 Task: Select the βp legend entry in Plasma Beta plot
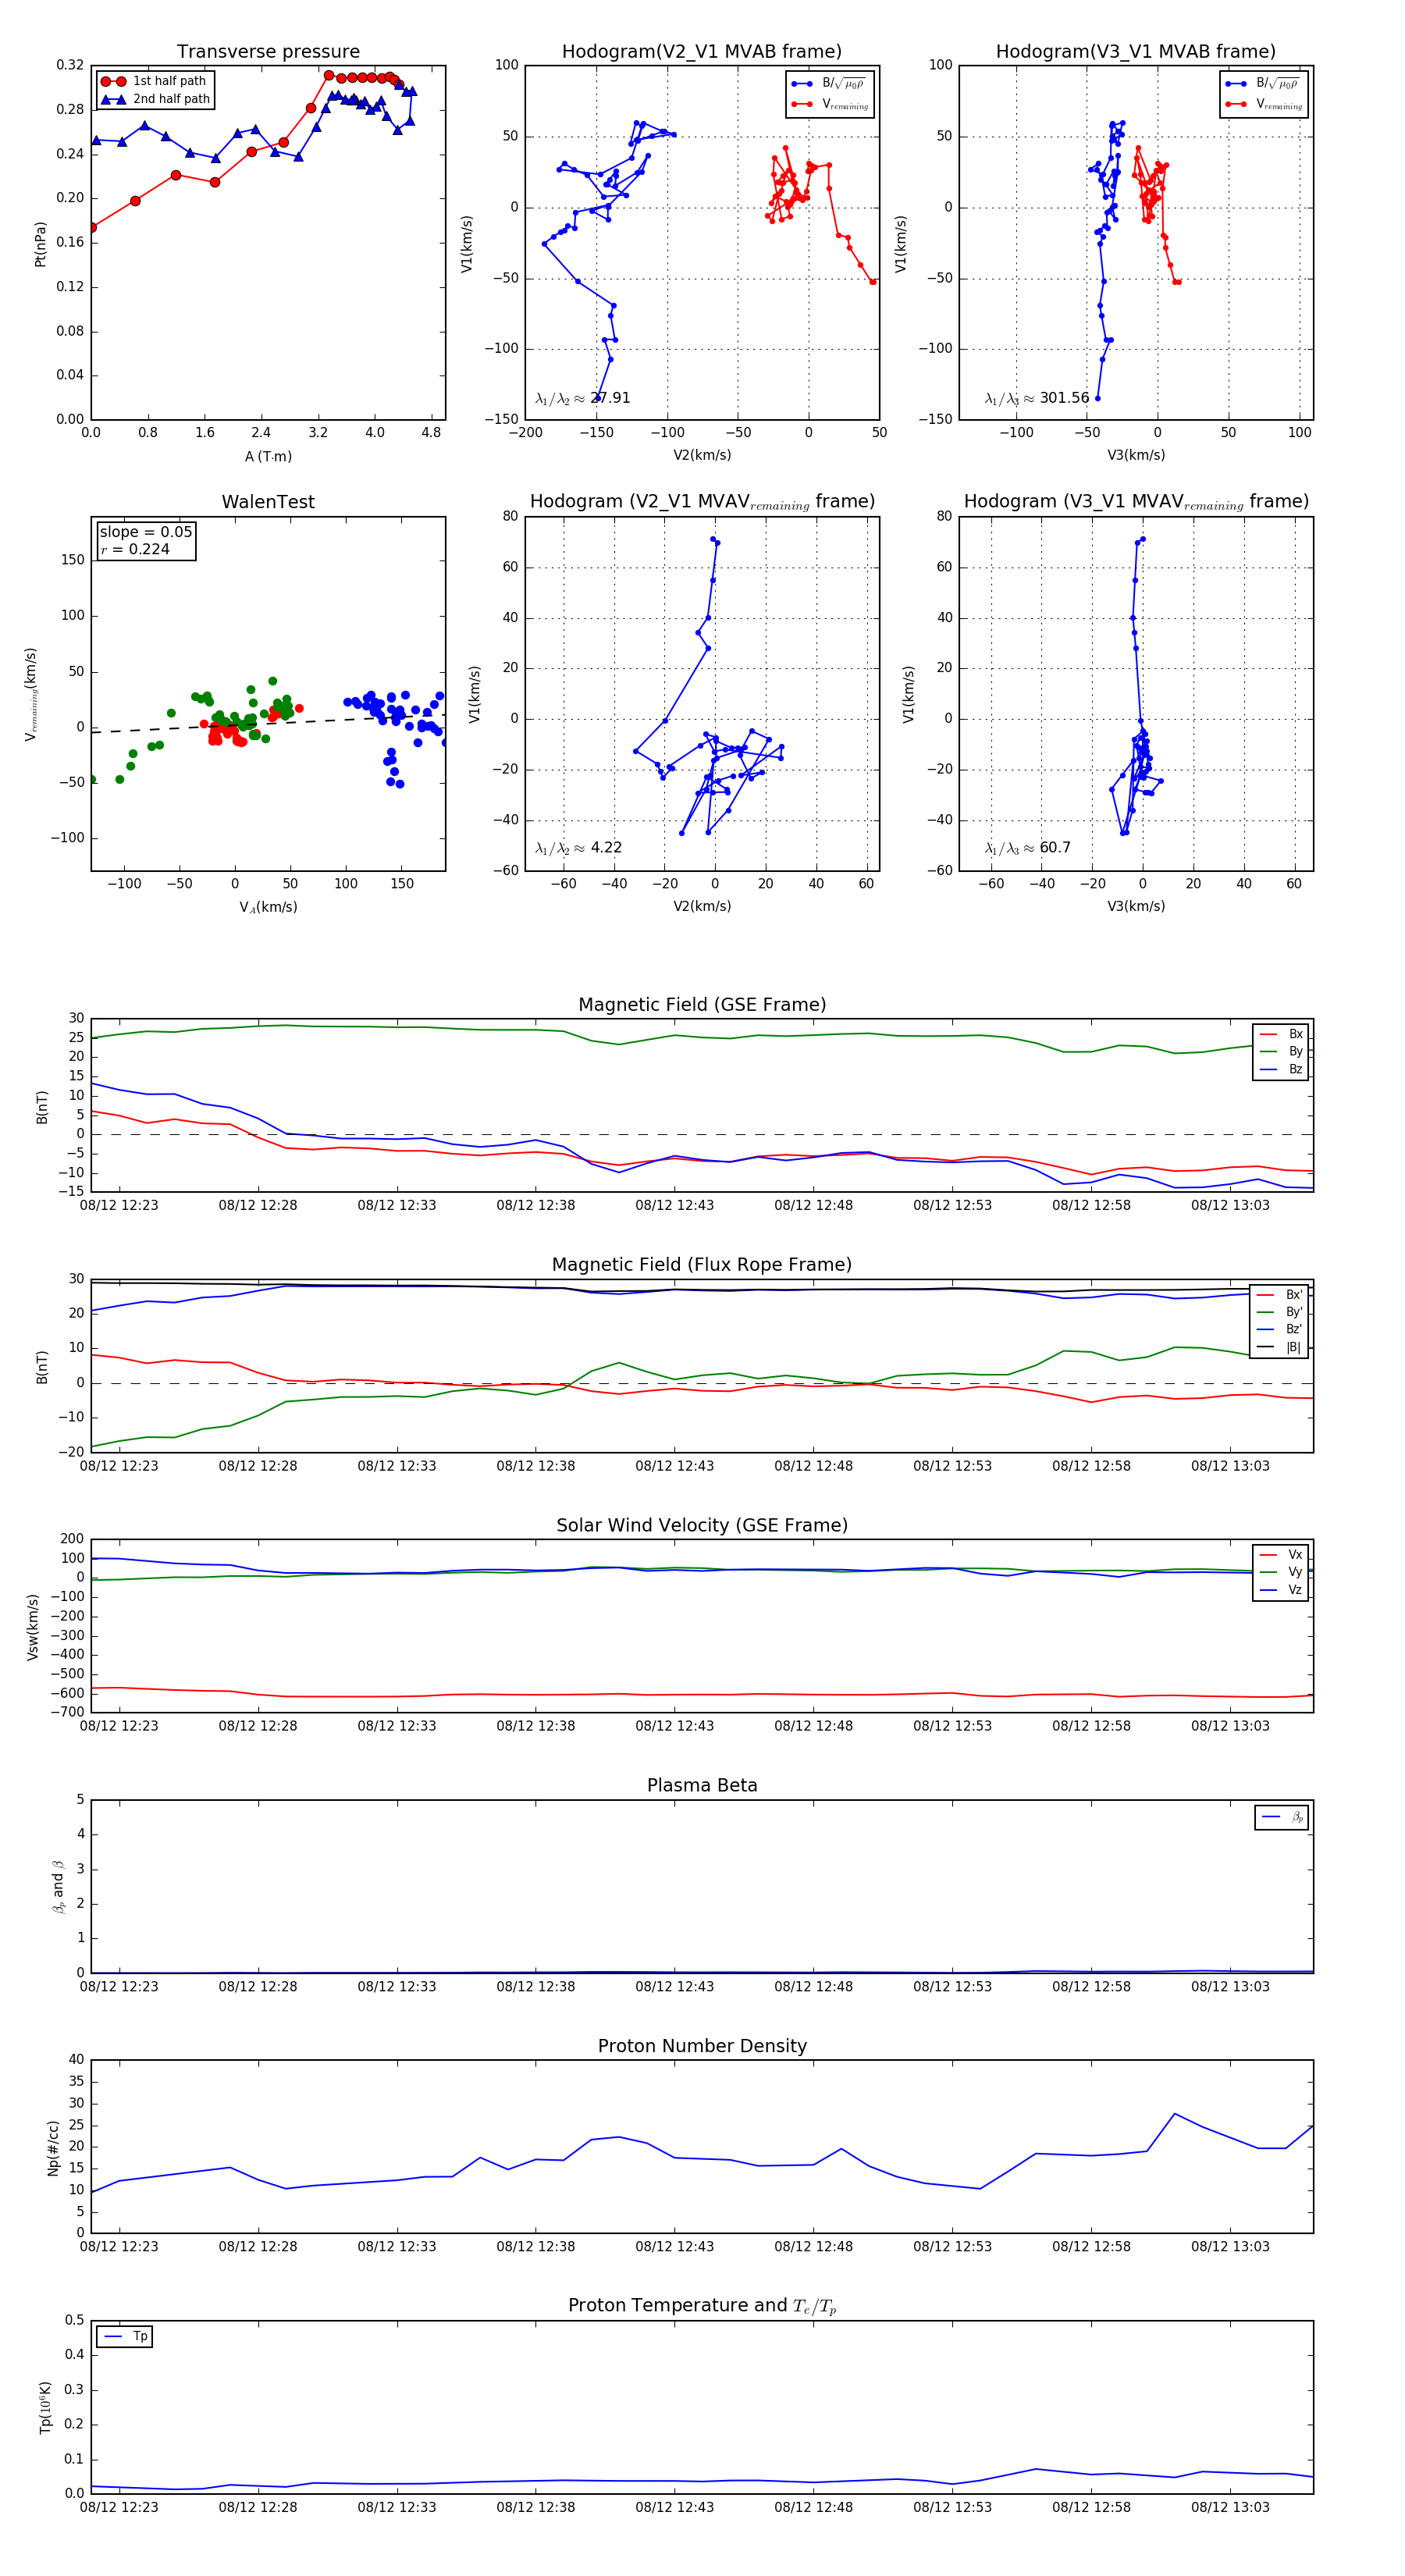click(1282, 1817)
